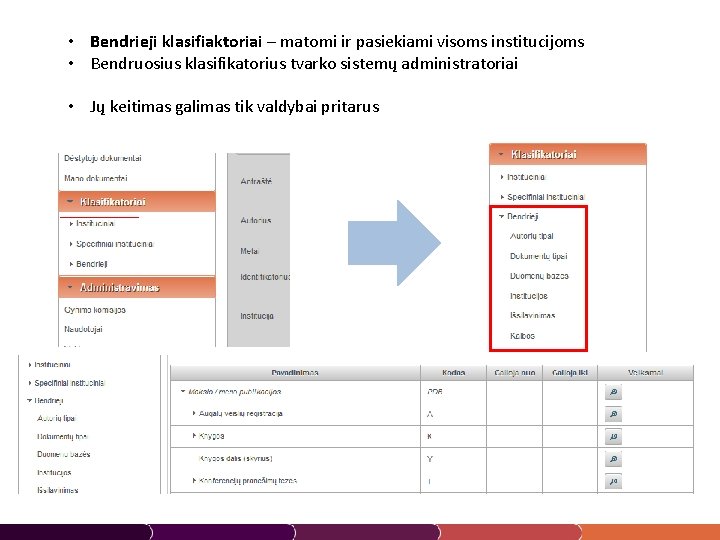Select Kalbos inside the red box

click(522, 336)
